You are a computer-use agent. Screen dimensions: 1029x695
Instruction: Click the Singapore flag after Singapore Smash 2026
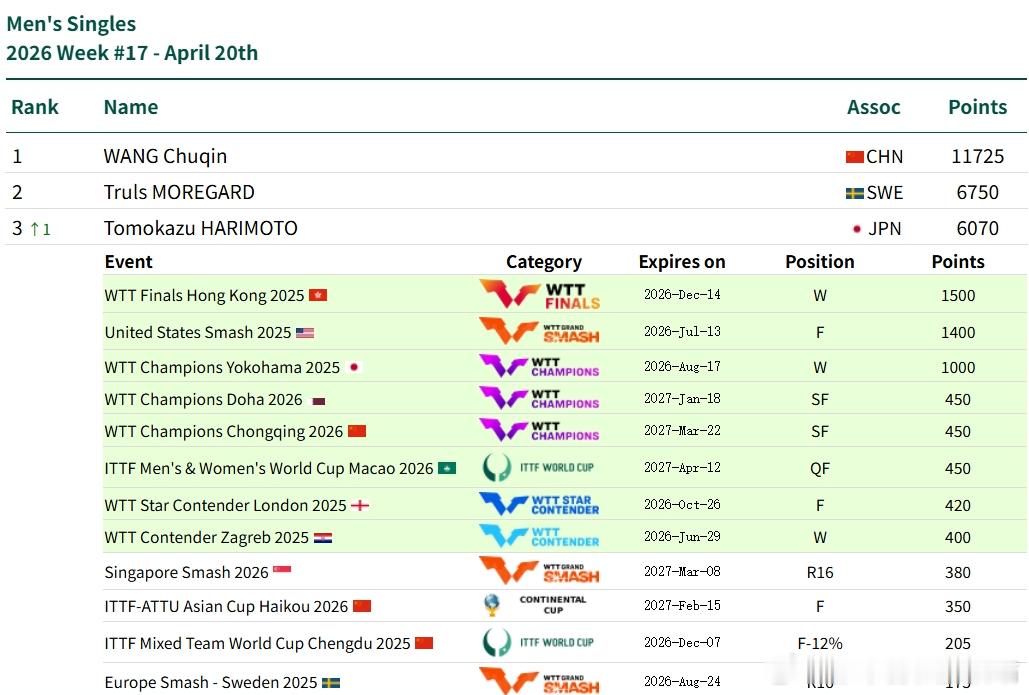(282, 569)
